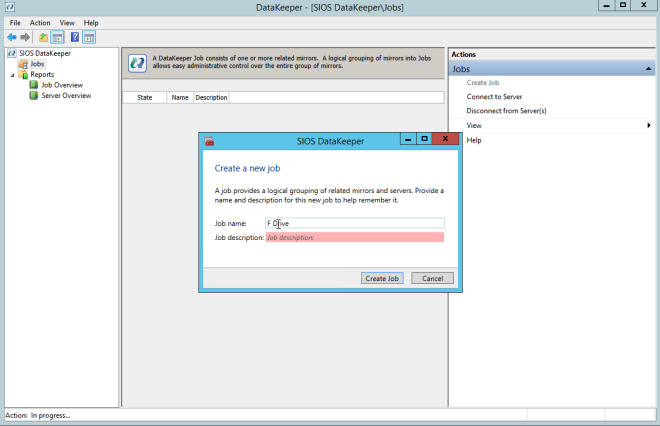Expand the View submenu arrow in Actions
The height and width of the screenshot is (426, 660).
coord(649,125)
